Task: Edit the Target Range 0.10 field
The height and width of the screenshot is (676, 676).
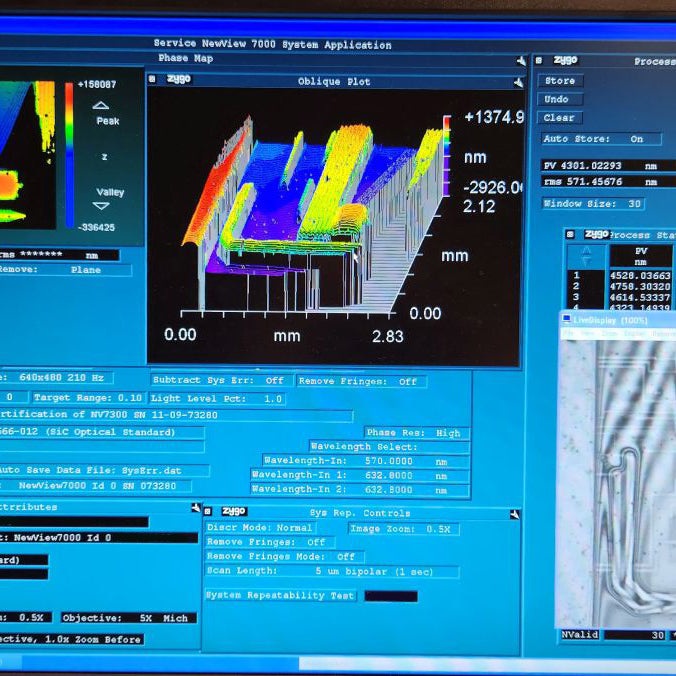Action: (x=88, y=397)
